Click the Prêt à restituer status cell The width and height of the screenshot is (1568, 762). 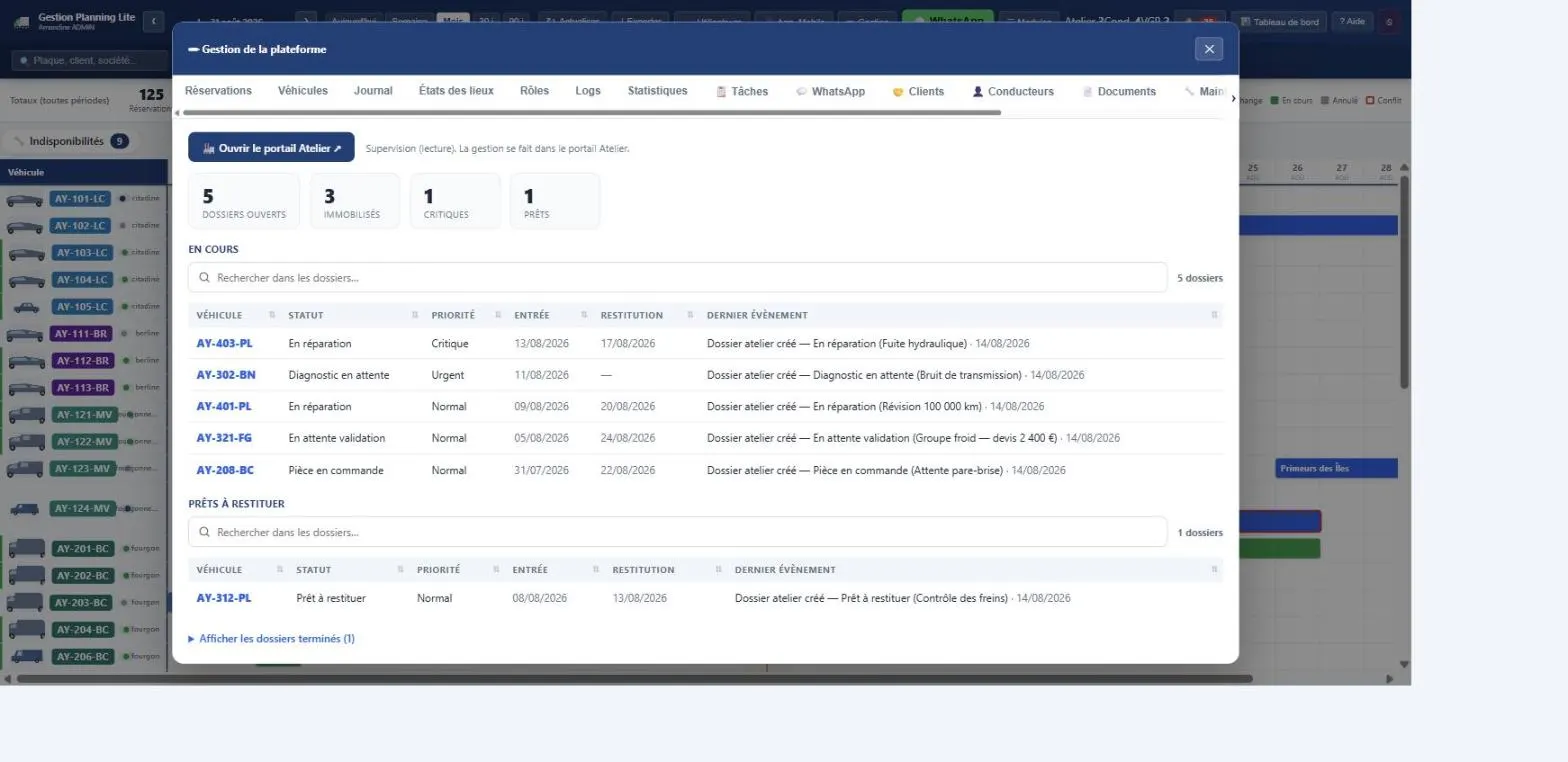[331, 598]
